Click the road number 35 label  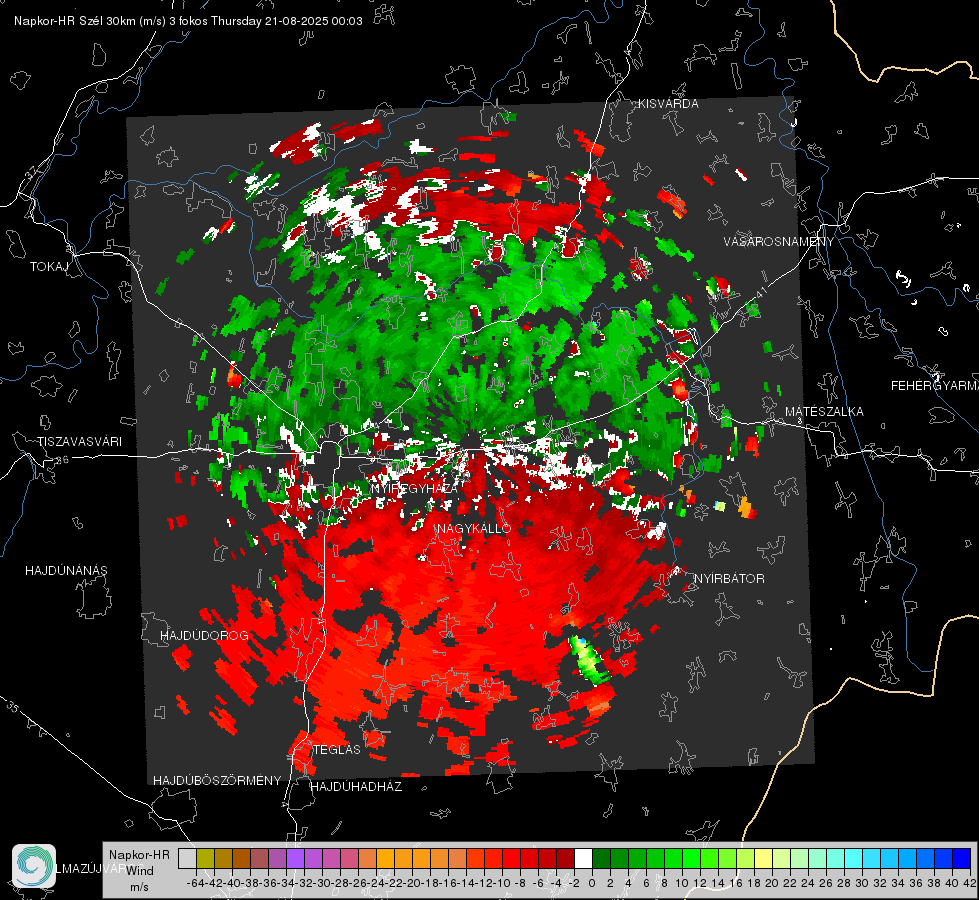click(x=13, y=706)
